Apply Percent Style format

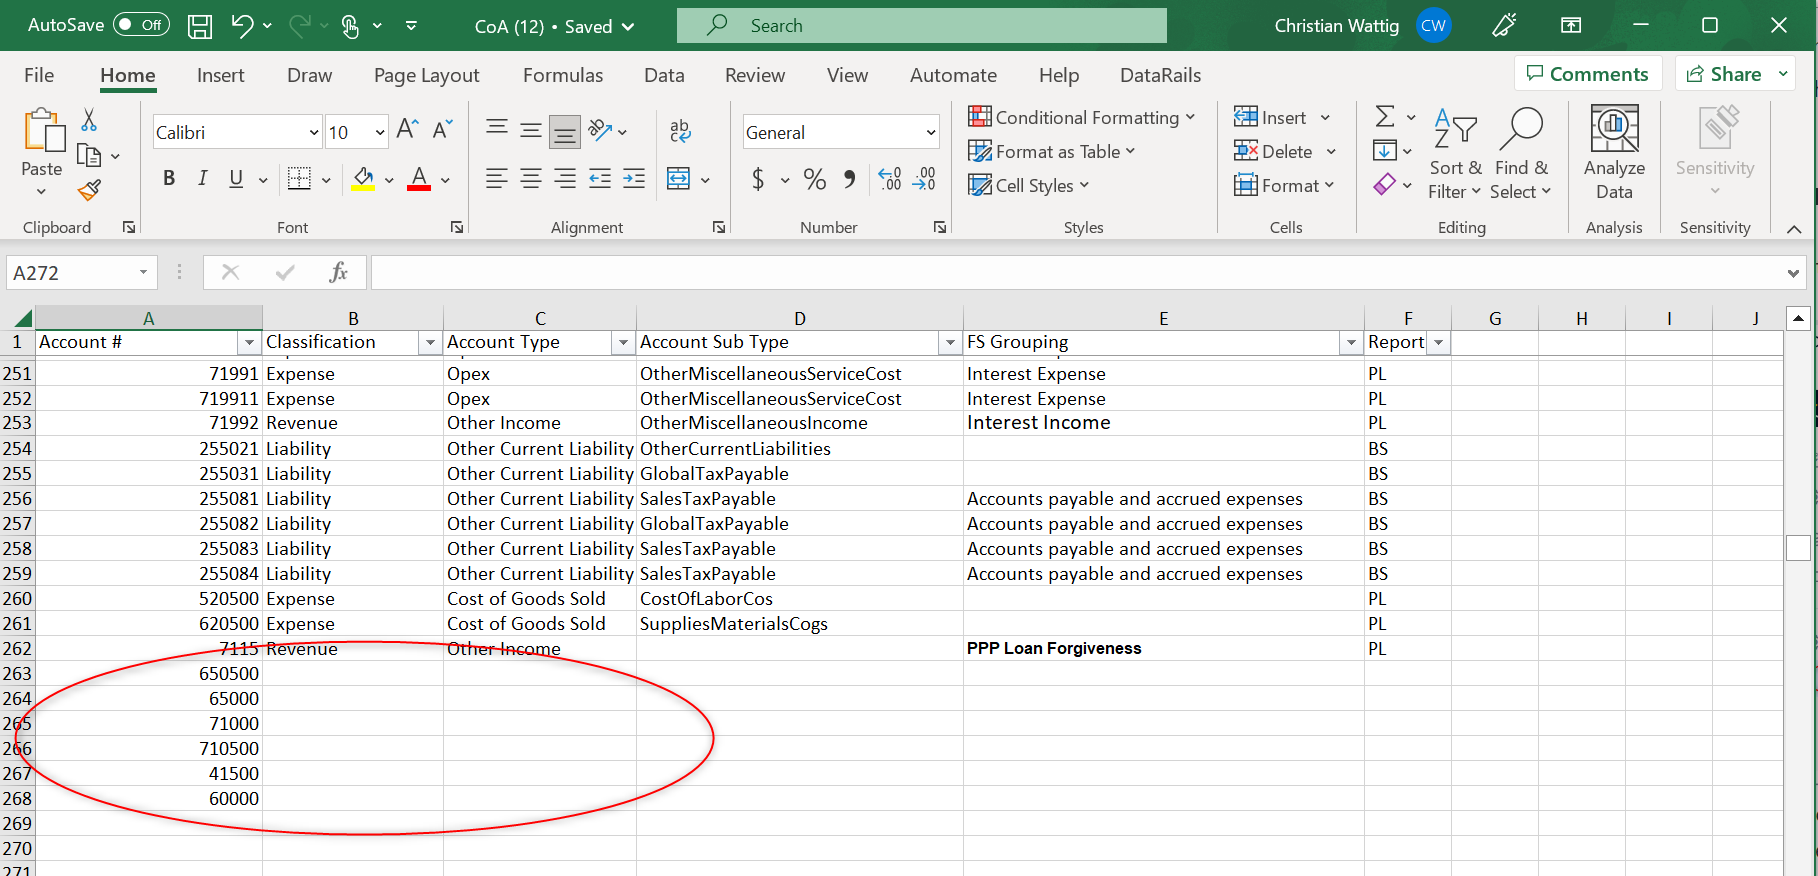click(815, 179)
